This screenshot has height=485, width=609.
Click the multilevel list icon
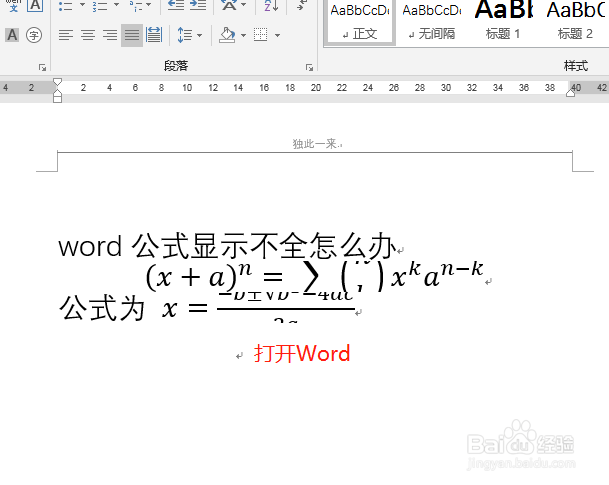pyautogui.click(x=136, y=6)
